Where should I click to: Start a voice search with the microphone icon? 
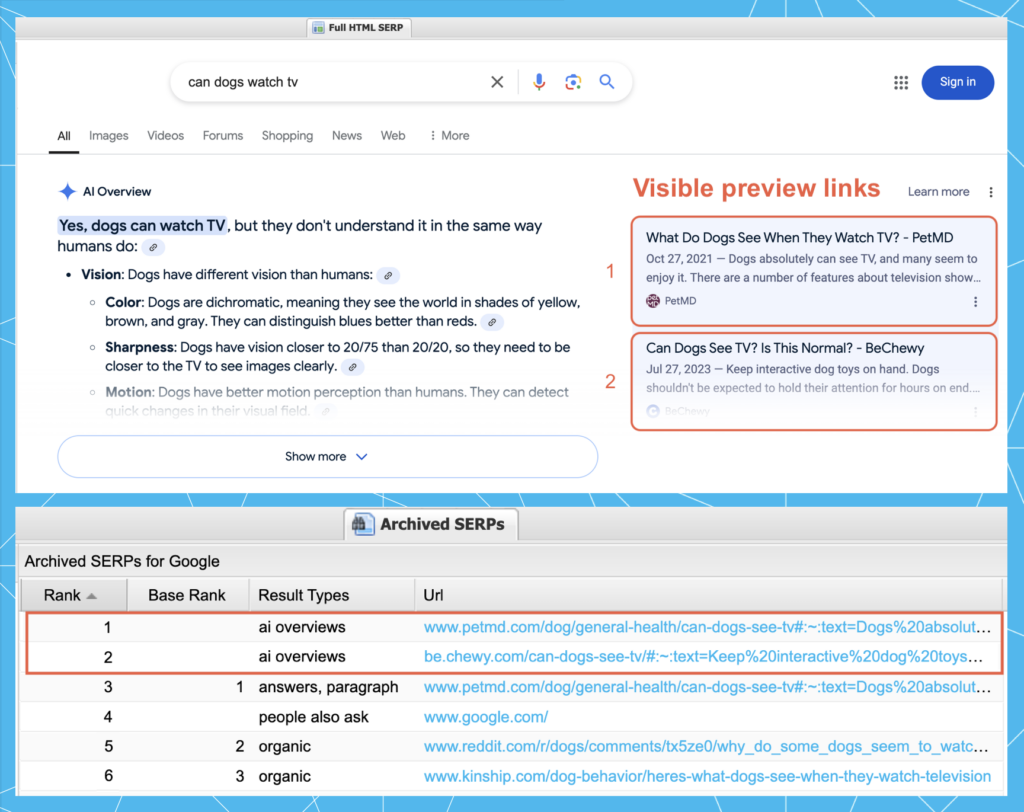[539, 82]
